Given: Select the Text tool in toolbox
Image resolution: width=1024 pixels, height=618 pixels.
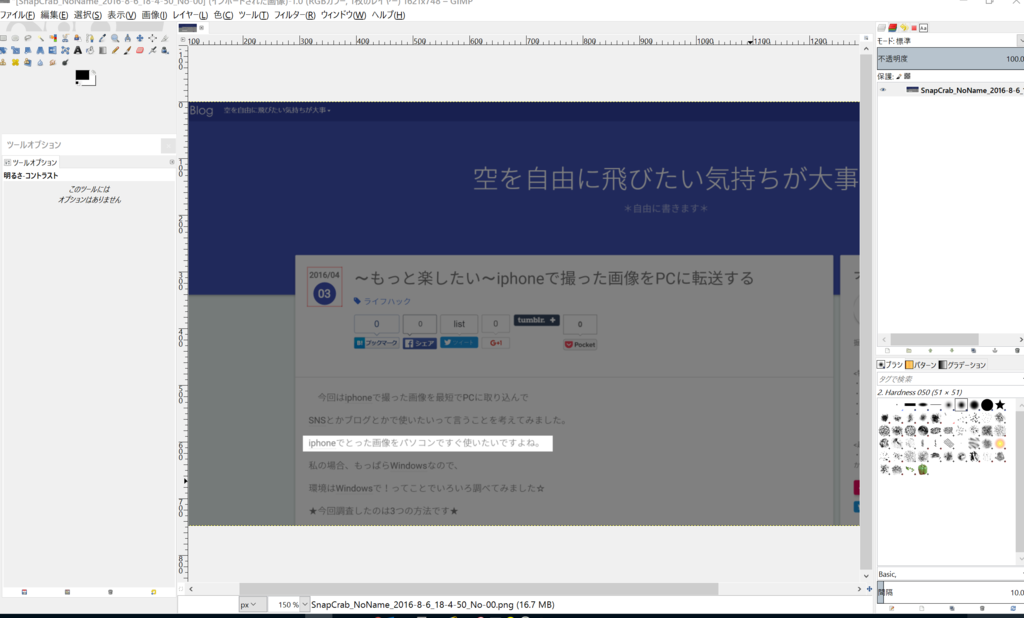Looking at the screenshot, I should (x=78, y=50).
